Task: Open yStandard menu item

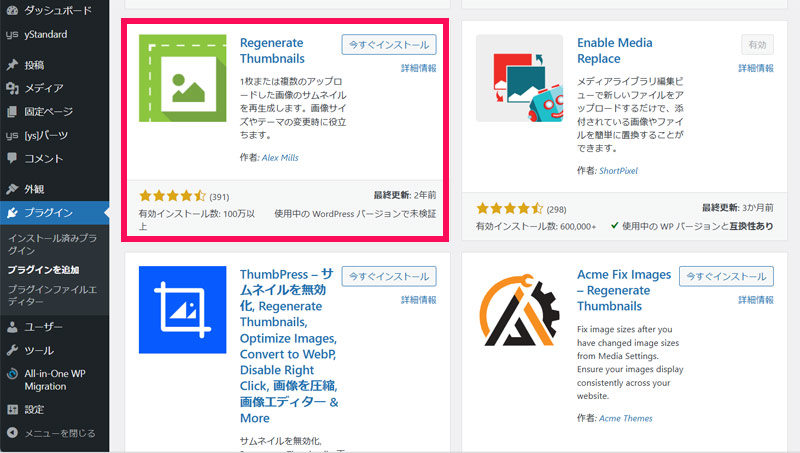Action: 55,35
